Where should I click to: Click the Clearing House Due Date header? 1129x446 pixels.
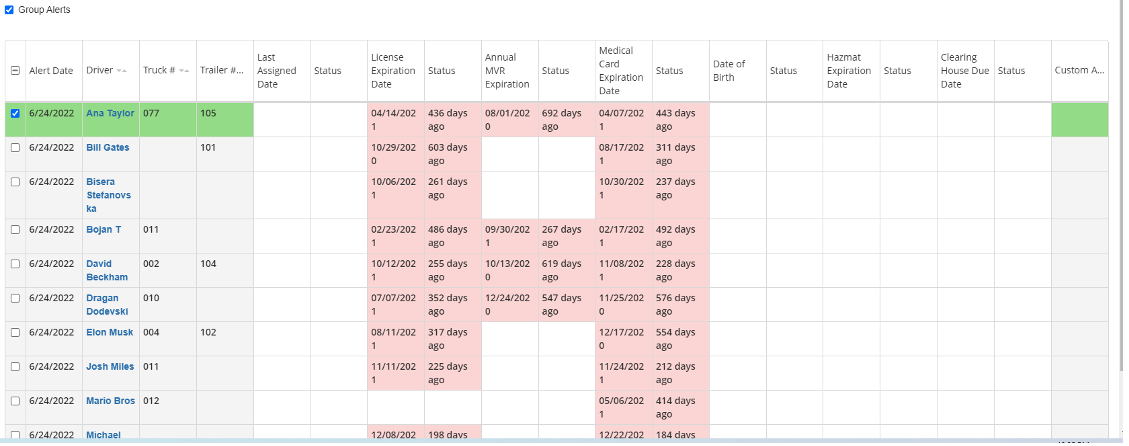pos(965,71)
